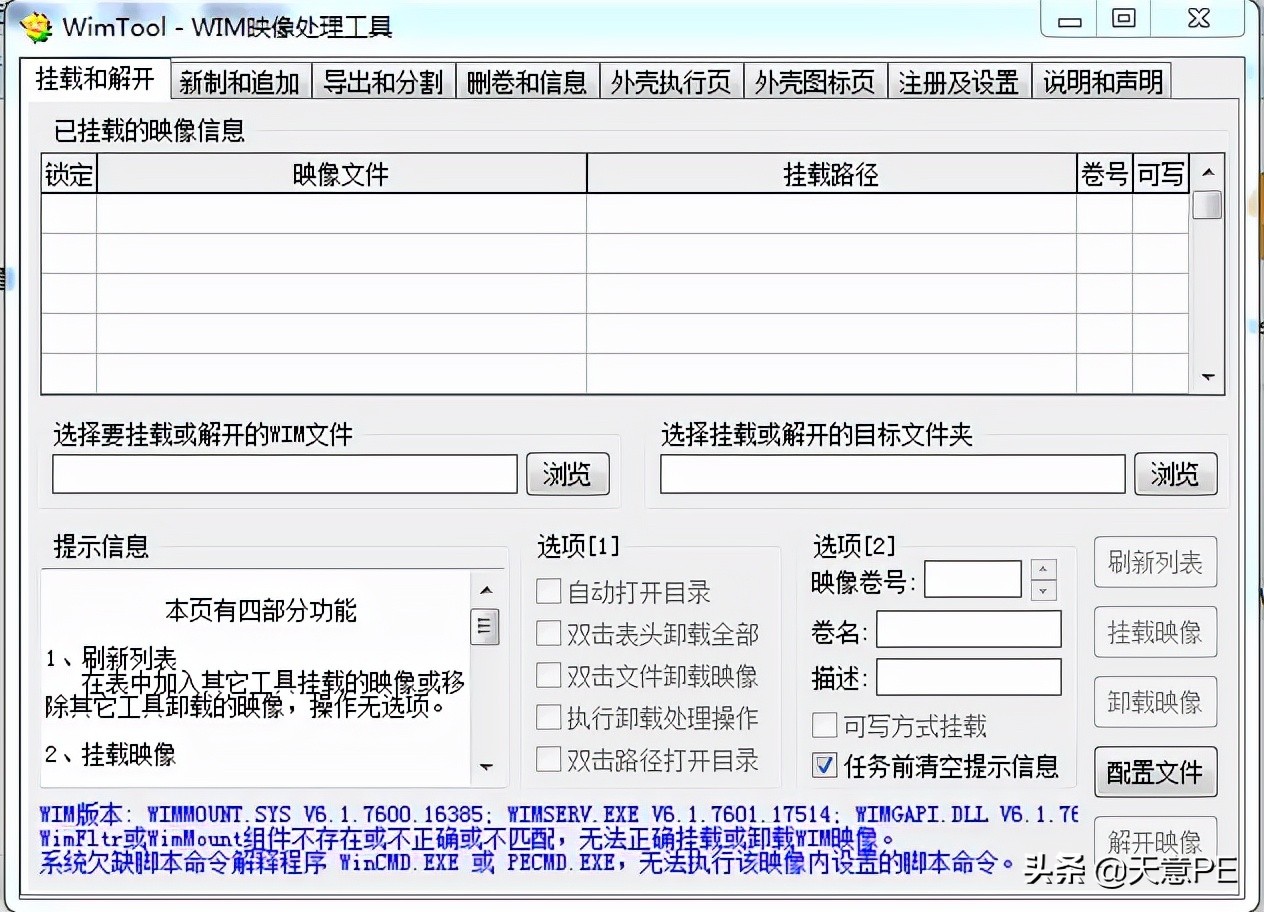Click 浏览 to select a WIM file

(567, 474)
